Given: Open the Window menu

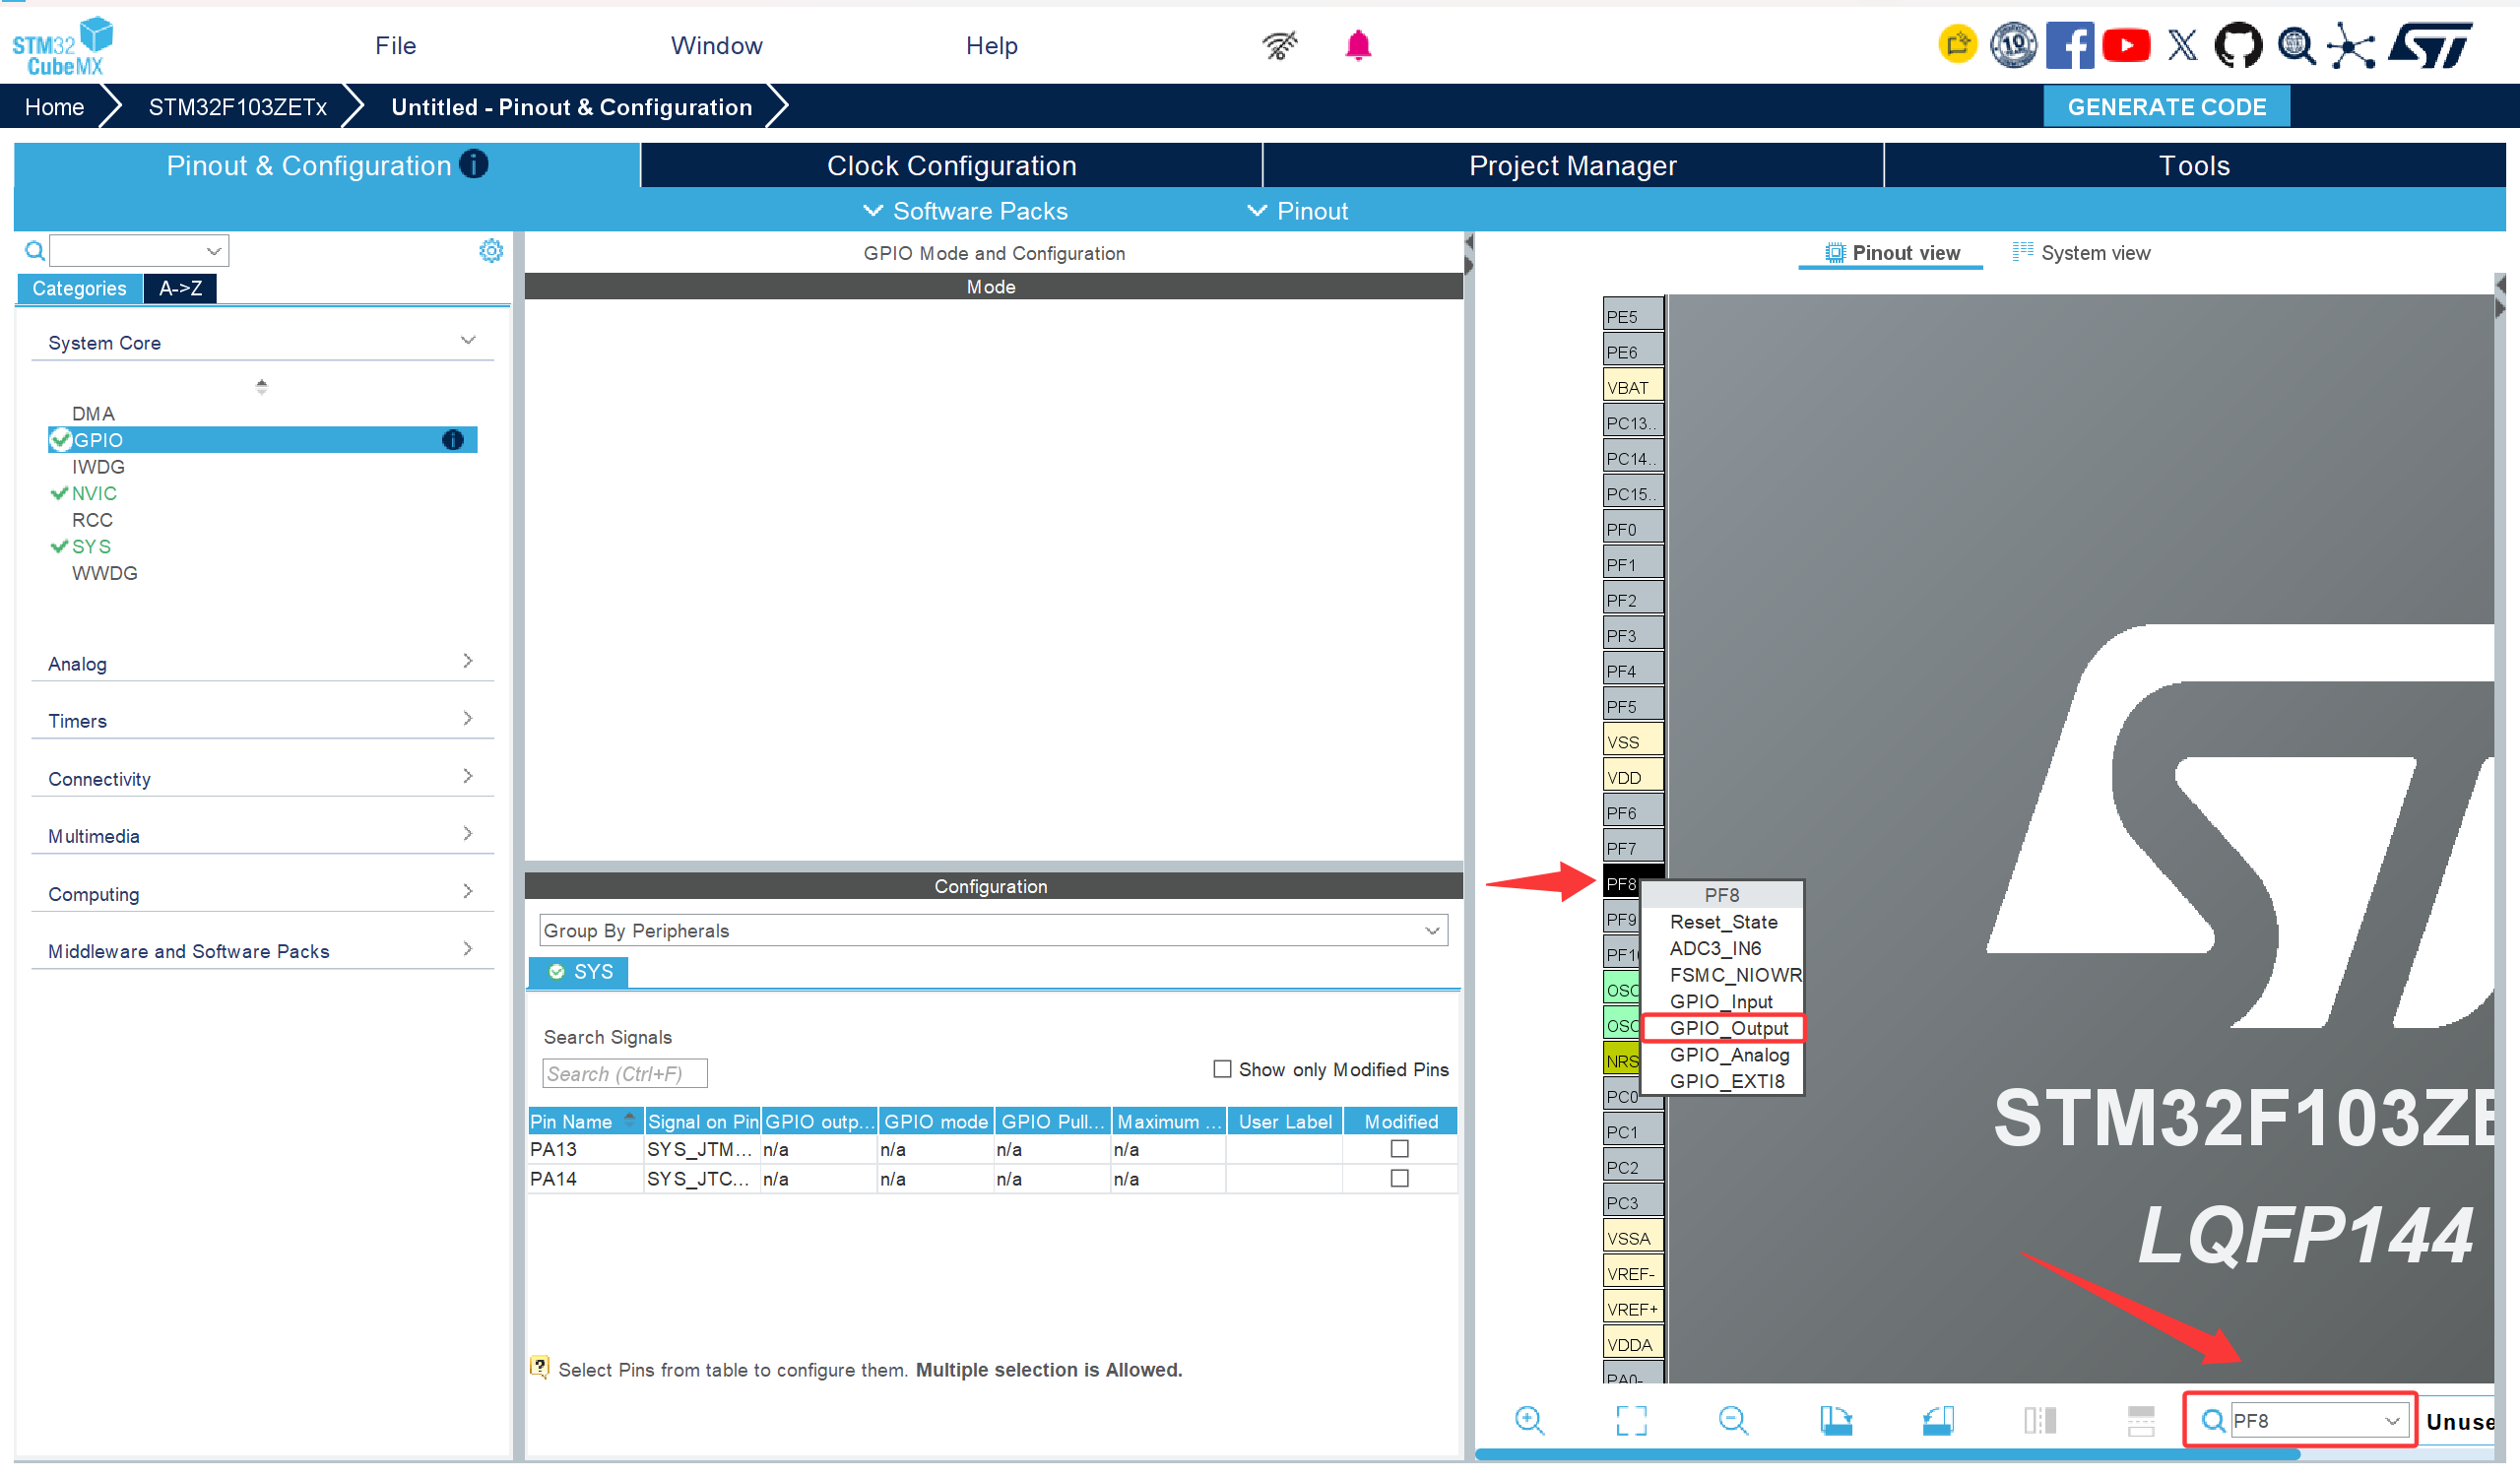Looking at the screenshot, I should (717, 46).
